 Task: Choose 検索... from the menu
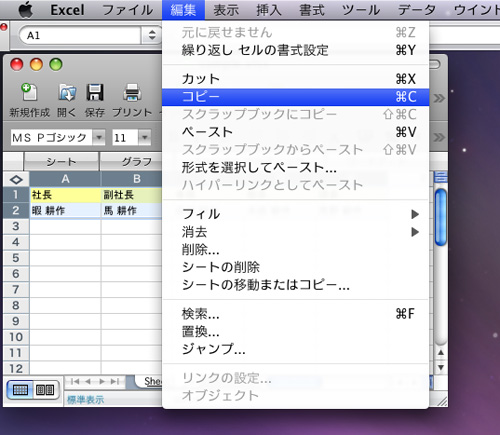[295, 314]
